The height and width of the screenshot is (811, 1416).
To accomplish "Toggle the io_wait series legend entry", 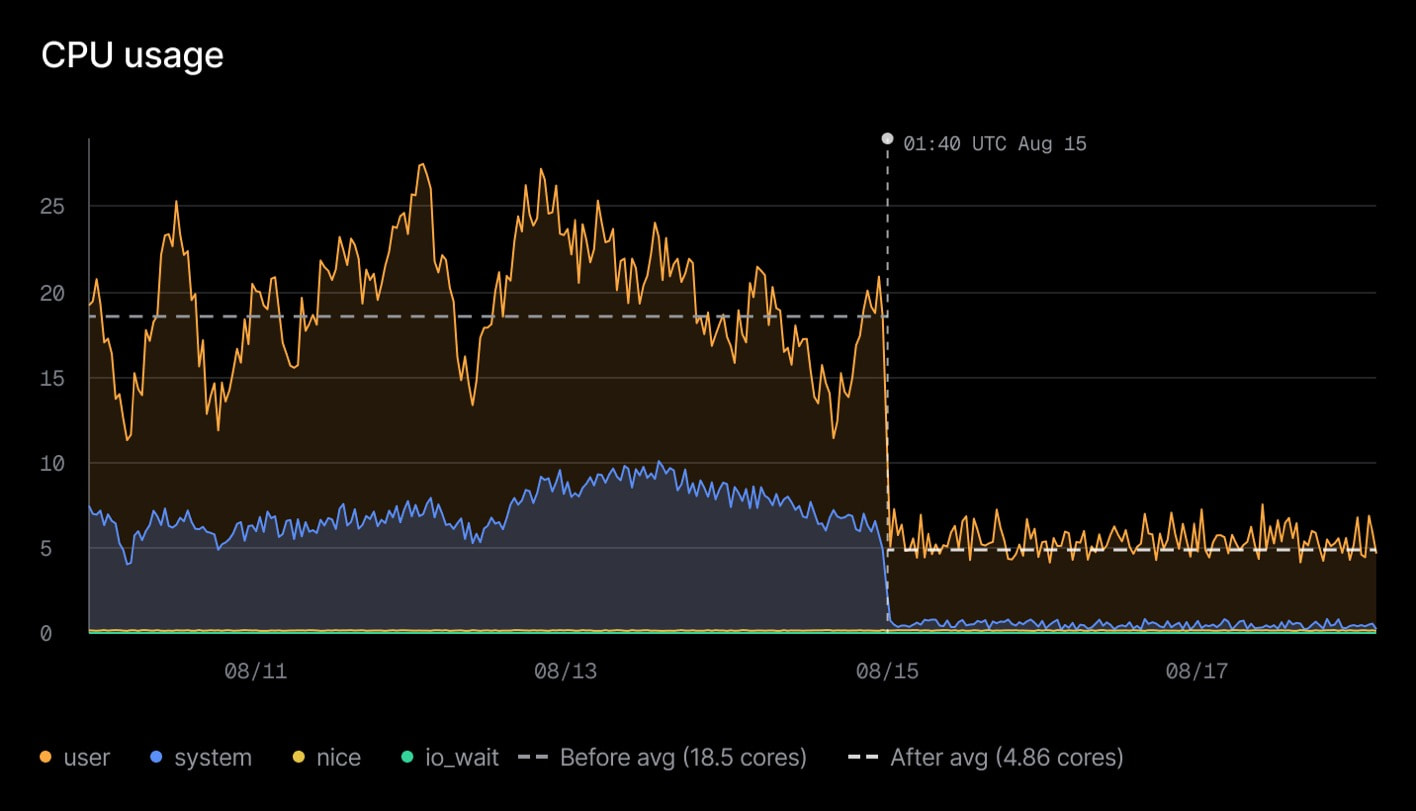I will tap(449, 757).
